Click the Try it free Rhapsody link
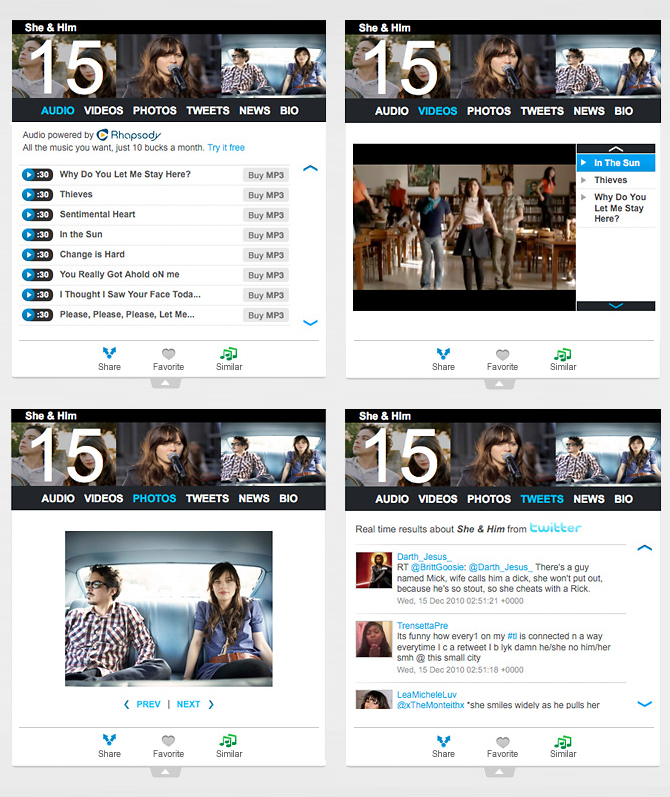 226,147
